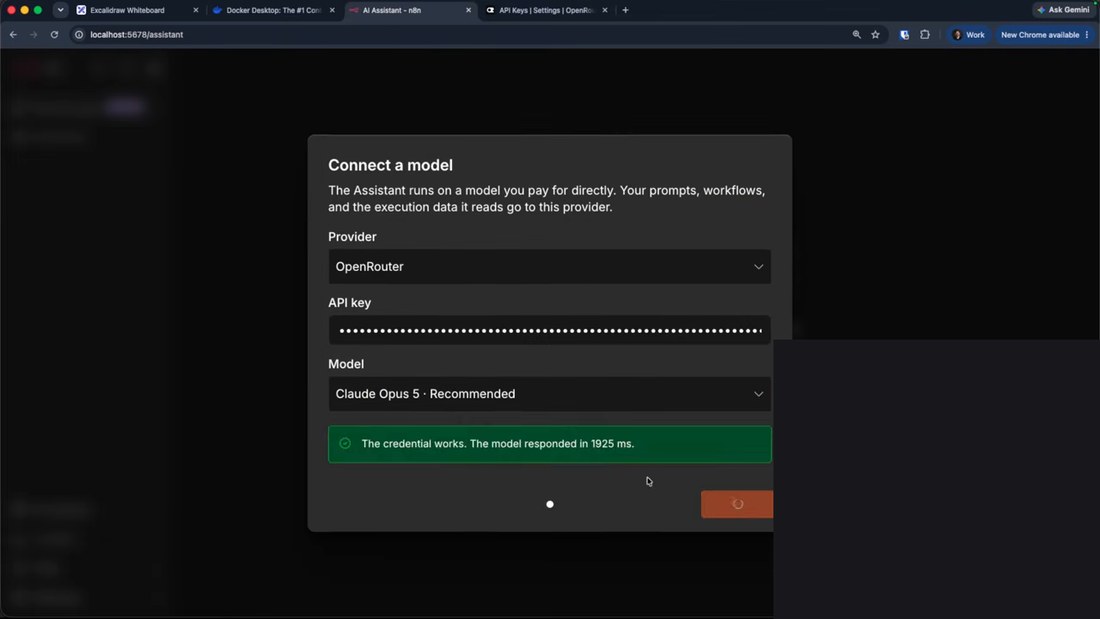Image resolution: width=1100 pixels, height=619 pixels.
Task: Go back in browser history
Action: pyautogui.click(x=13, y=34)
